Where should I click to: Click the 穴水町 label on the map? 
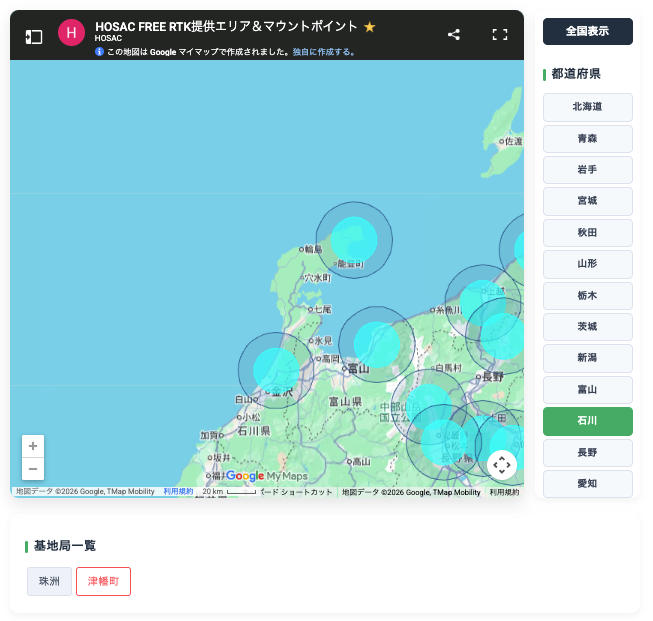tap(316, 278)
